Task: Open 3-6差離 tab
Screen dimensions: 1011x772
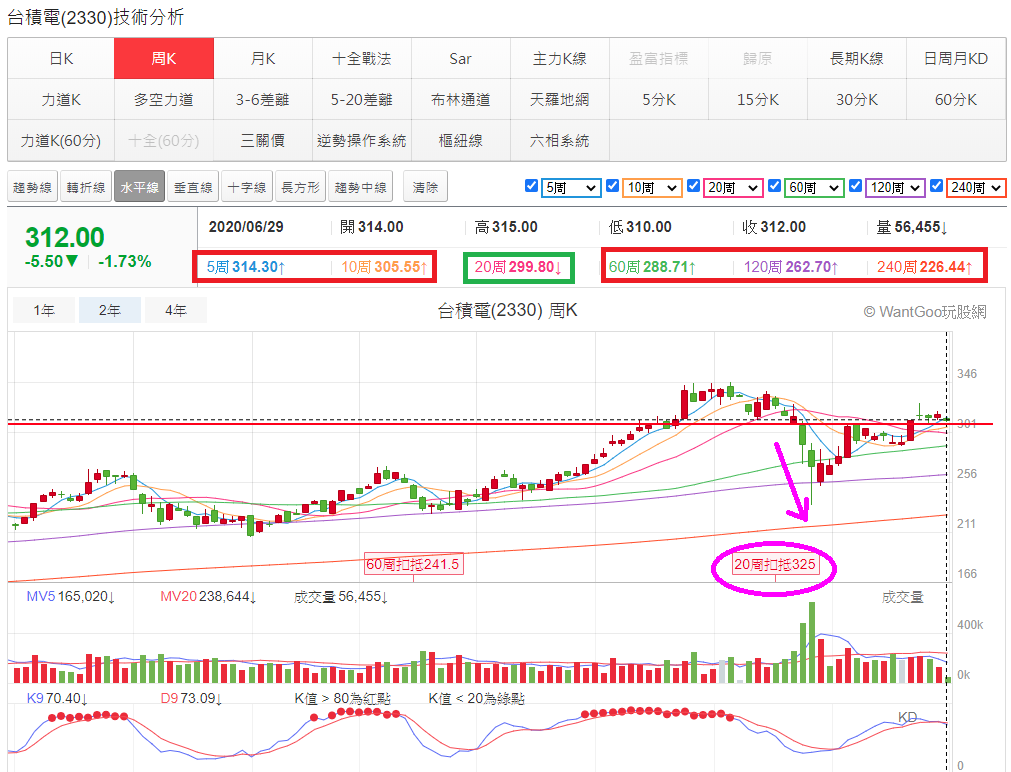Action: point(263,99)
